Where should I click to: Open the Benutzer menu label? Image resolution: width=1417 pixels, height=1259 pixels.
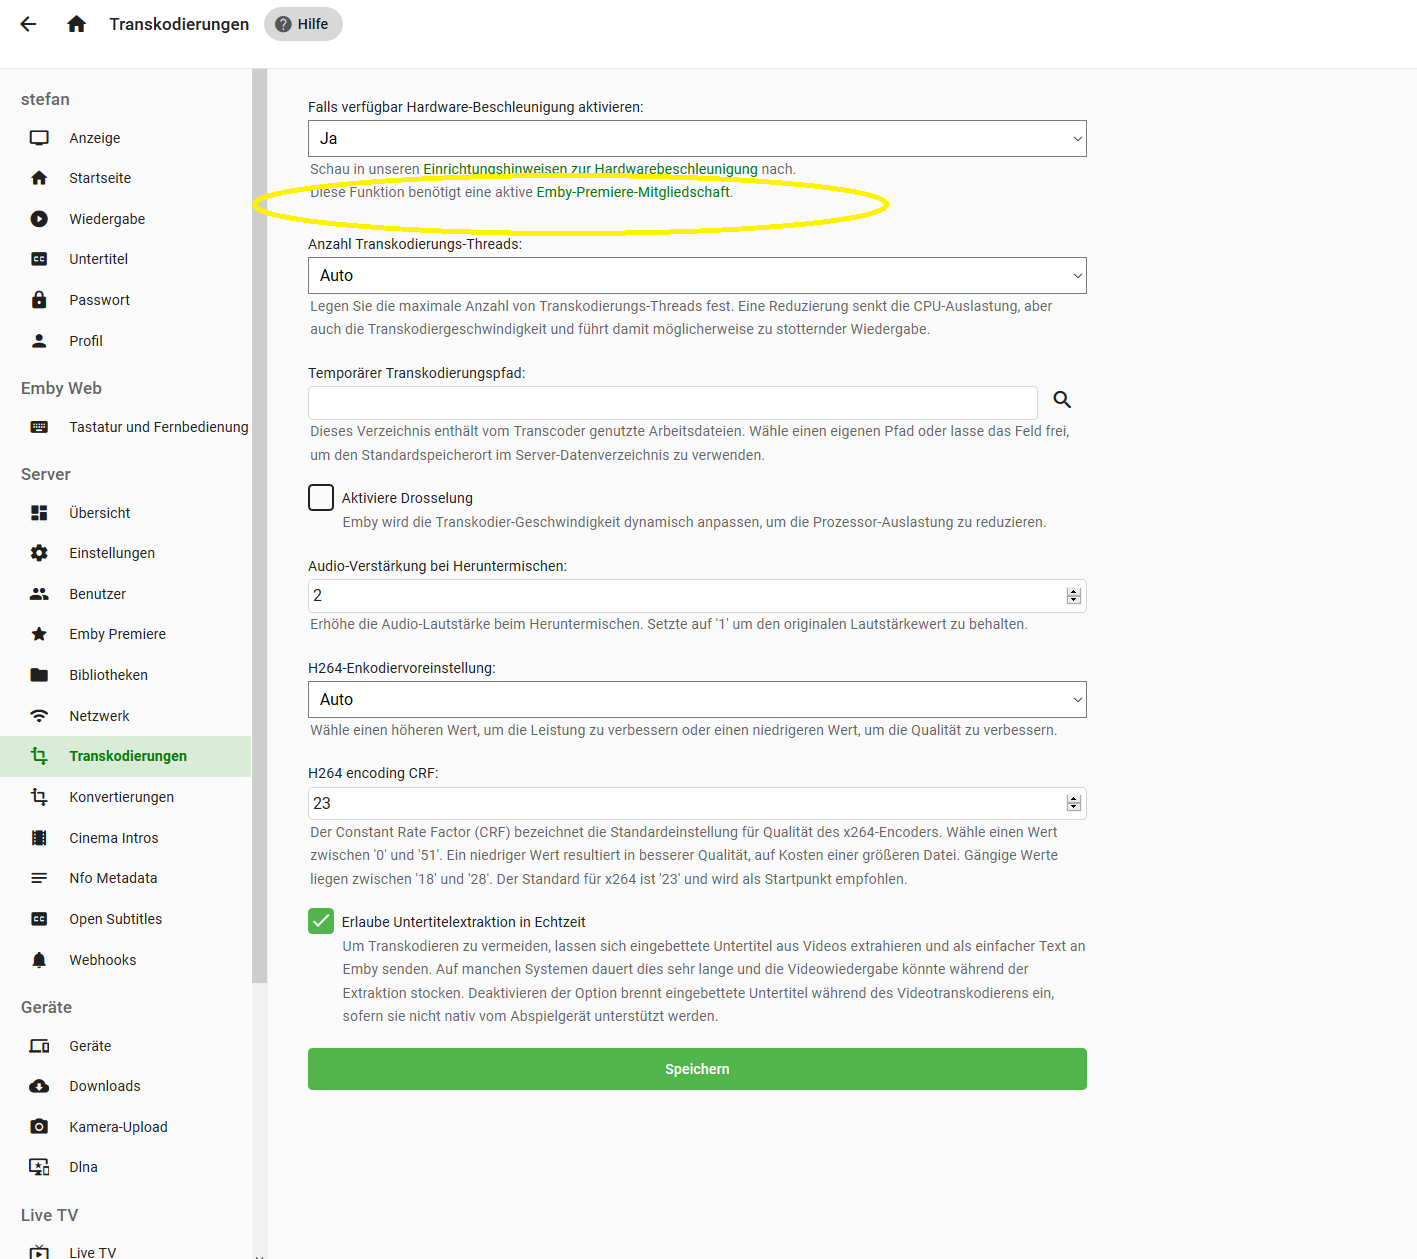pos(97,594)
